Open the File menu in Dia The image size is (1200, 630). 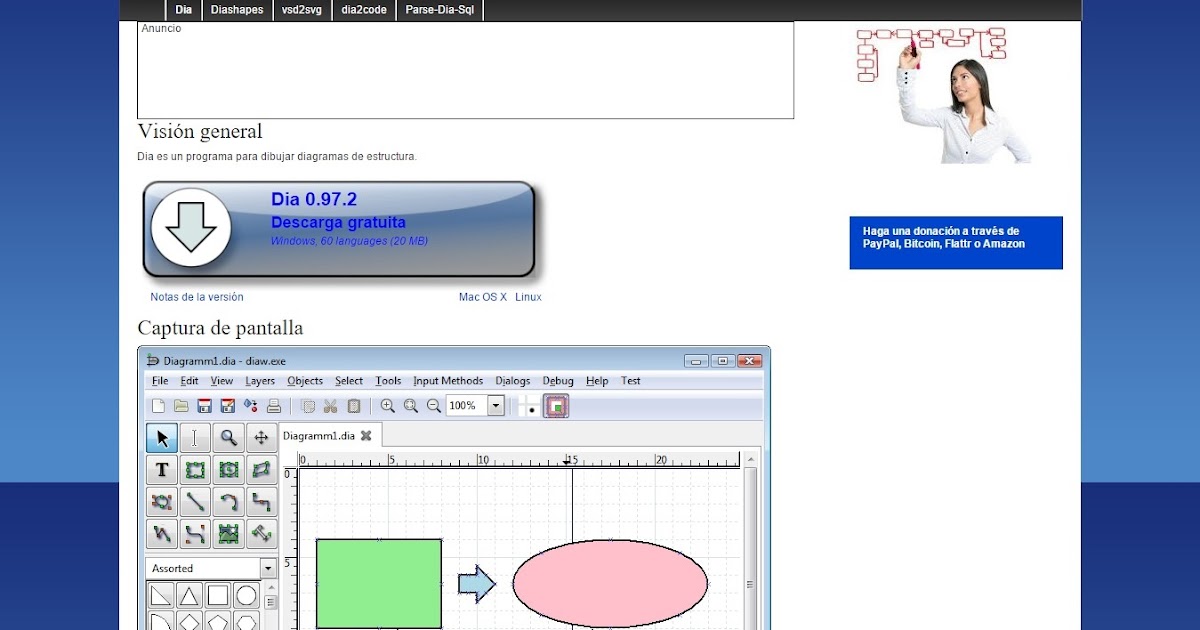(160, 381)
